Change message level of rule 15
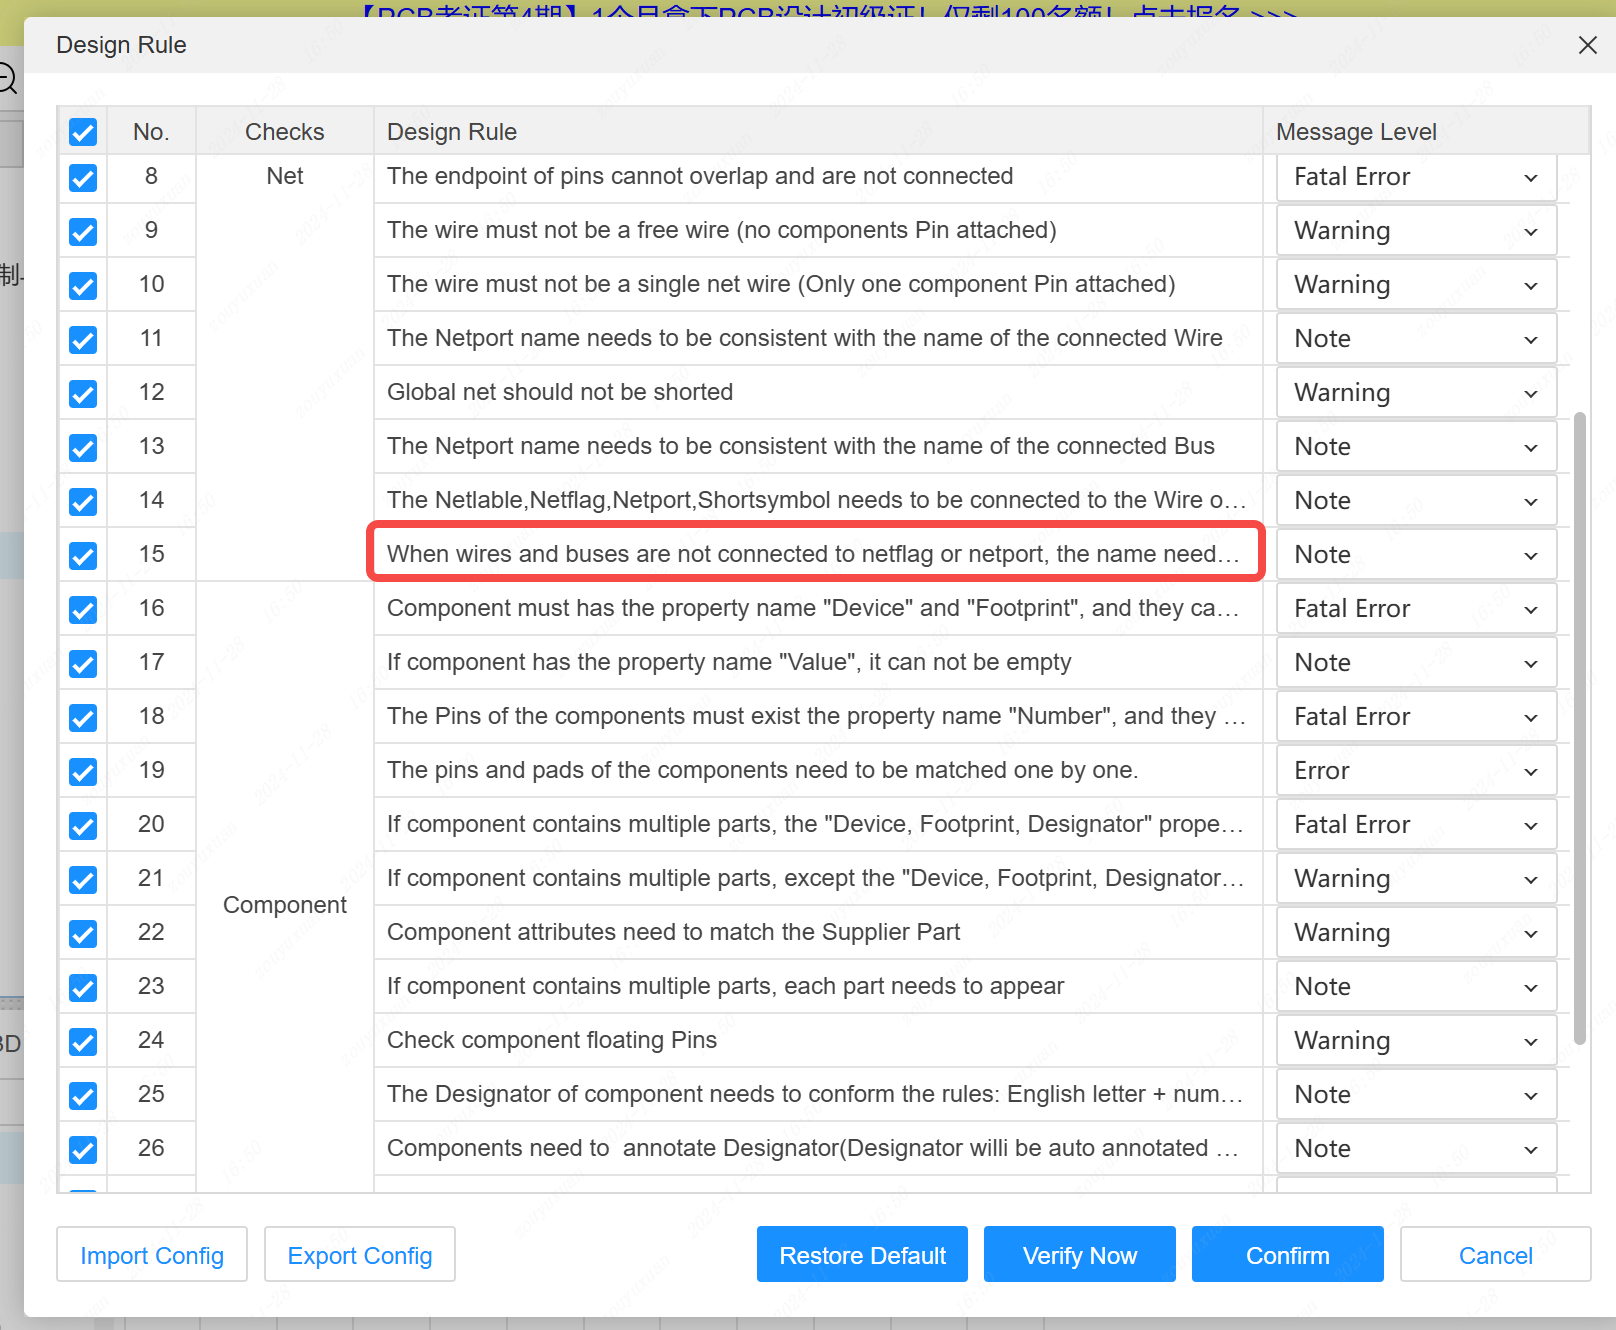 (x=1415, y=556)
